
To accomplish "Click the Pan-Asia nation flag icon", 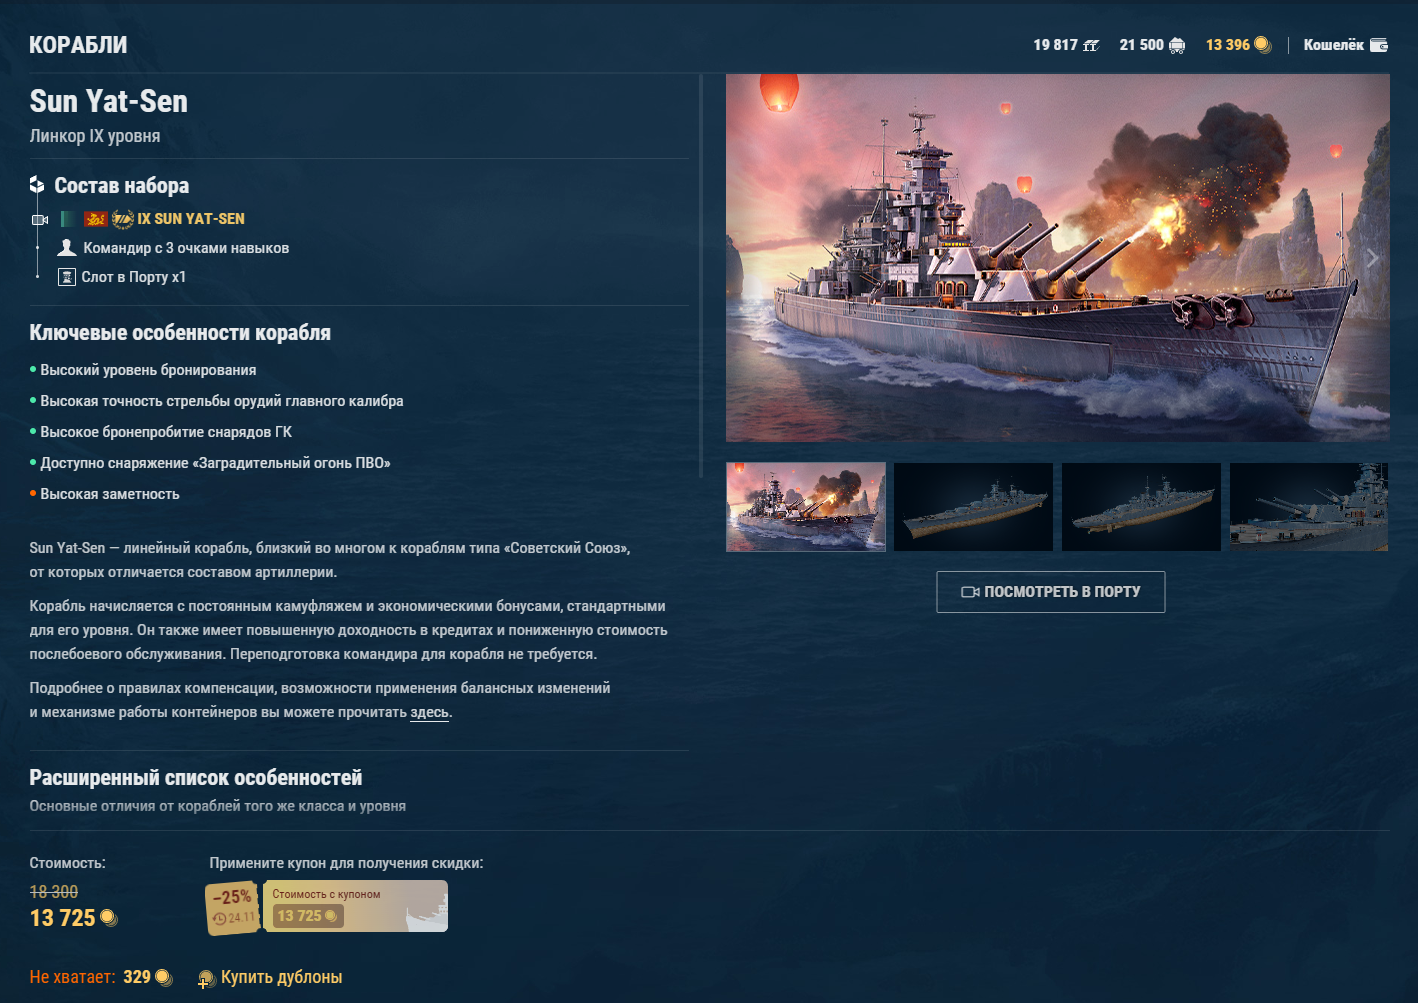I will [96, 219].
